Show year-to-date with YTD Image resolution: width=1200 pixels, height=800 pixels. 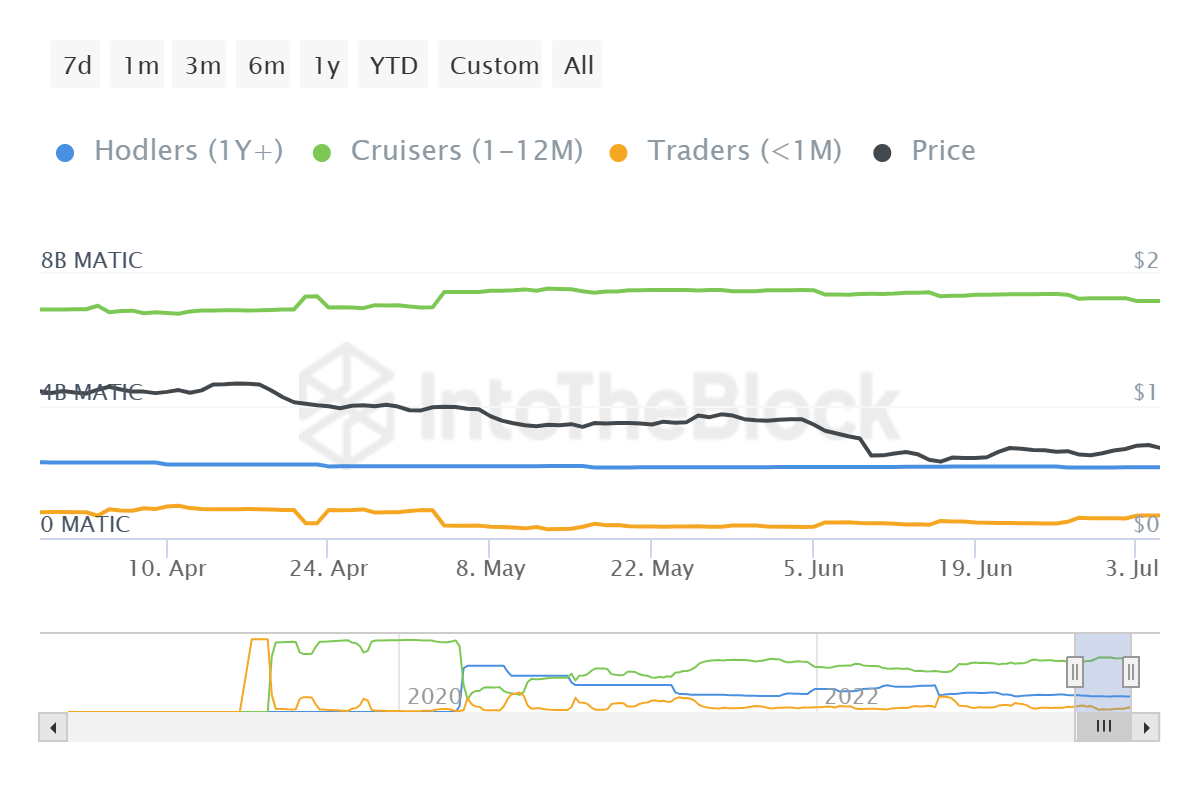pyautogui.click(x=393, y=65)
